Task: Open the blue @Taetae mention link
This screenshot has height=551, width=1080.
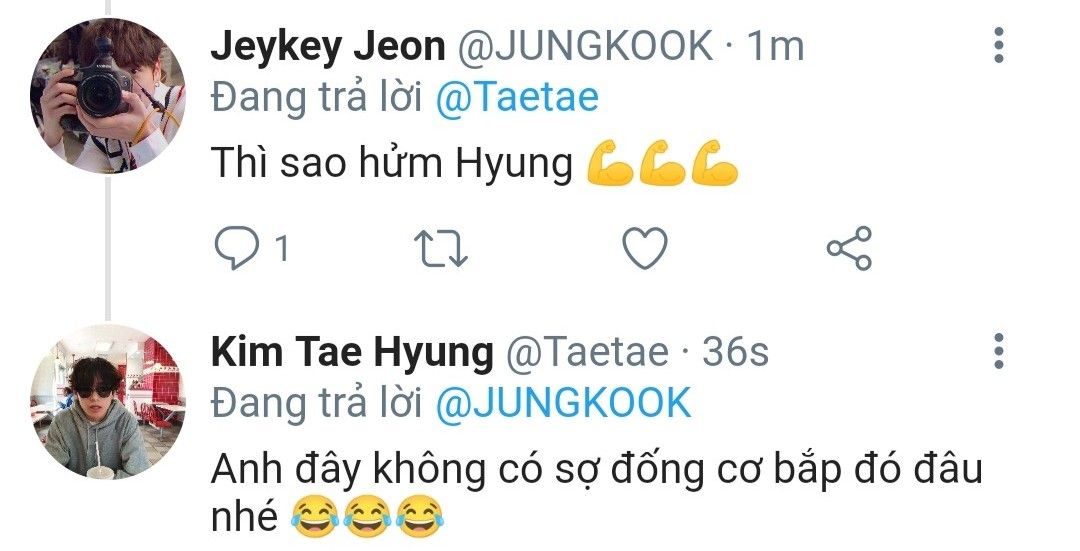Action: (x=518, y=97)
